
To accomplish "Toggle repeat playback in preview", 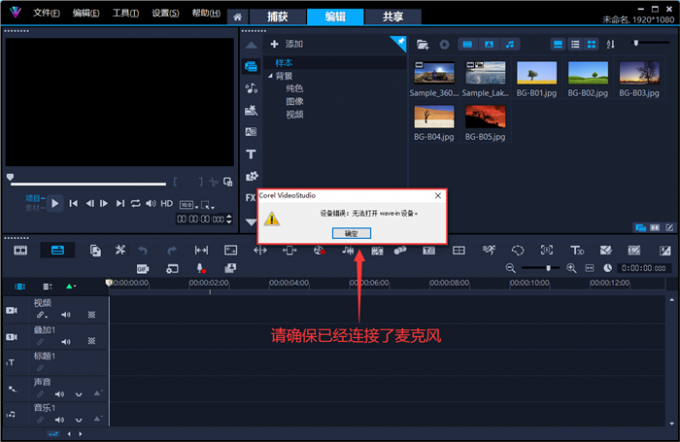I will click(135, 203).
